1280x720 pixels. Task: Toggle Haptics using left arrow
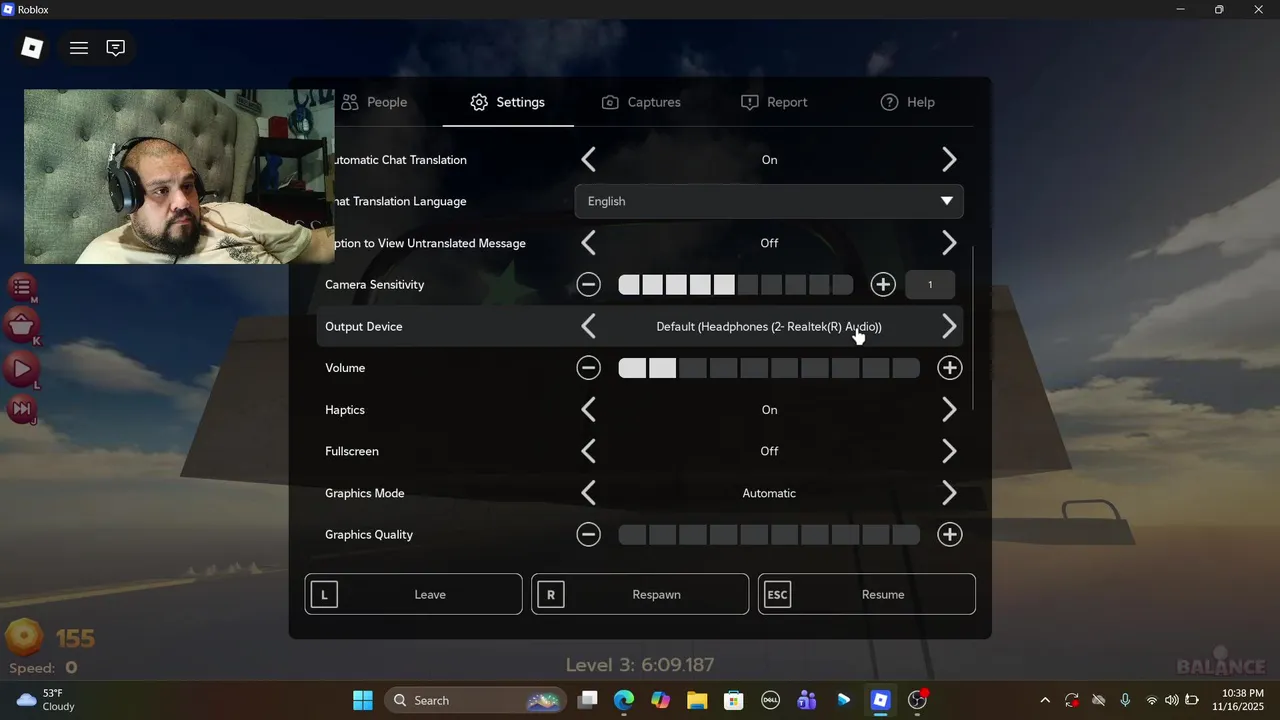click(x=588, y=410)
